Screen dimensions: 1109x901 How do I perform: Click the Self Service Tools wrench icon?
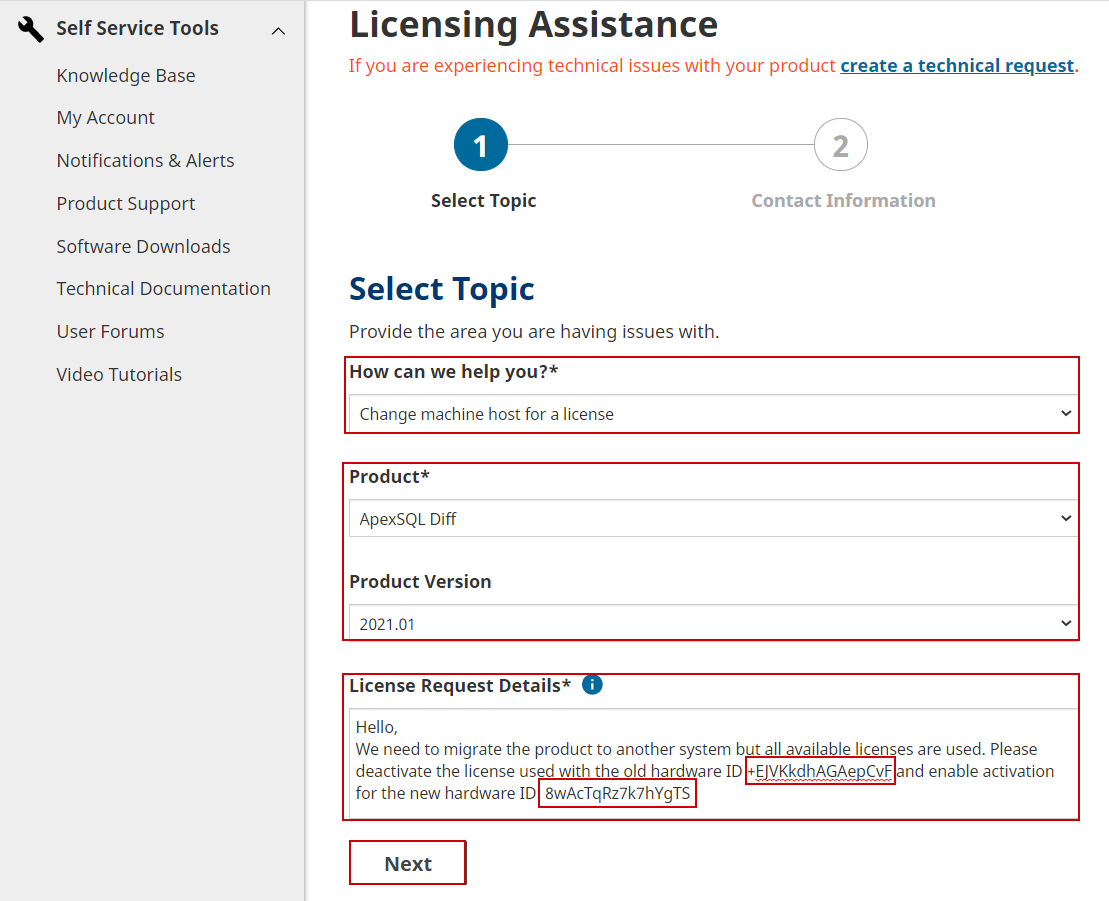[30, 29]
